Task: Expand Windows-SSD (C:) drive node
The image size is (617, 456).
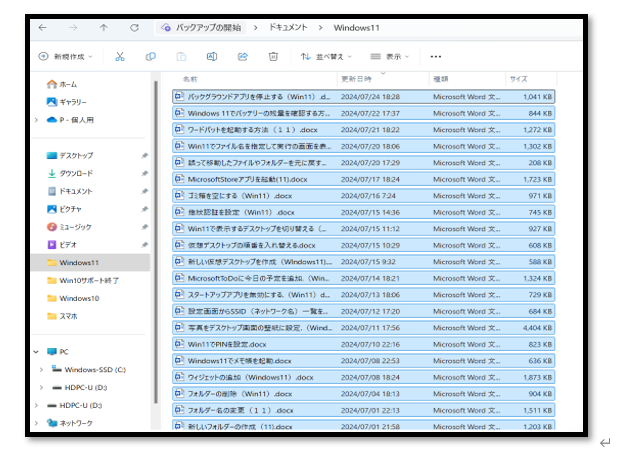Action: [x=41, y=369]
